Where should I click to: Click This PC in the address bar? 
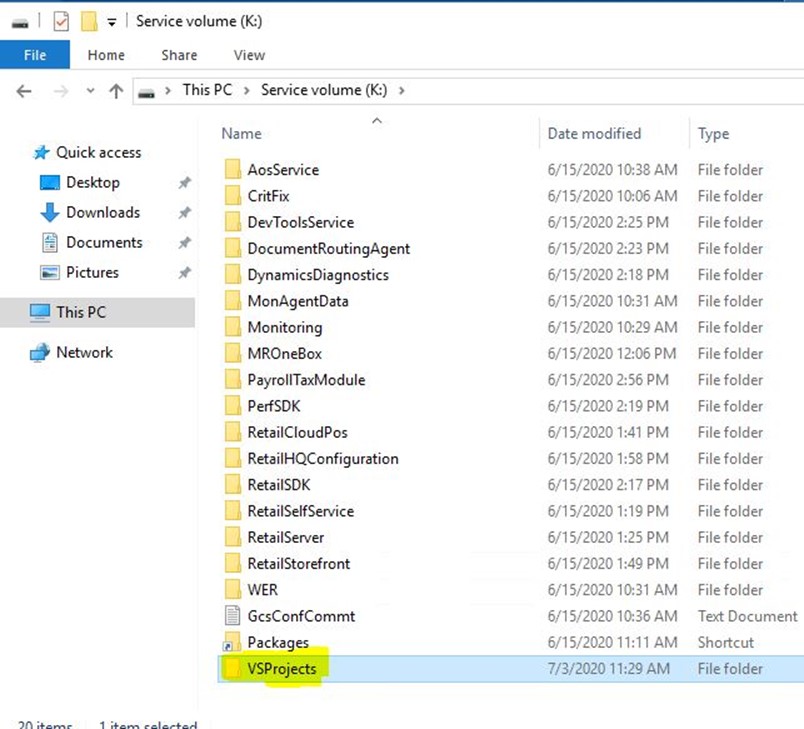pyautogui.click(x=207, y=90)
